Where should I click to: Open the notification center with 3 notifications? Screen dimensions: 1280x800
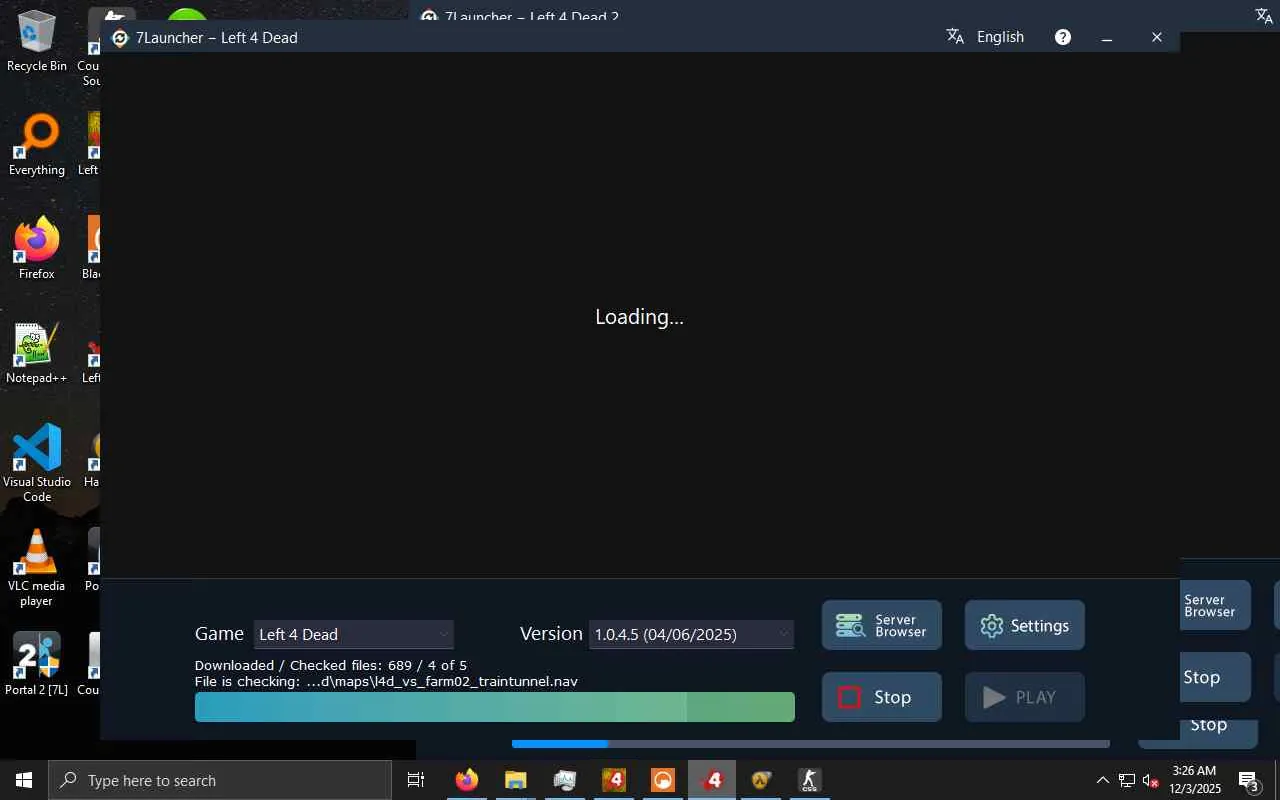tap(1249, 780)
